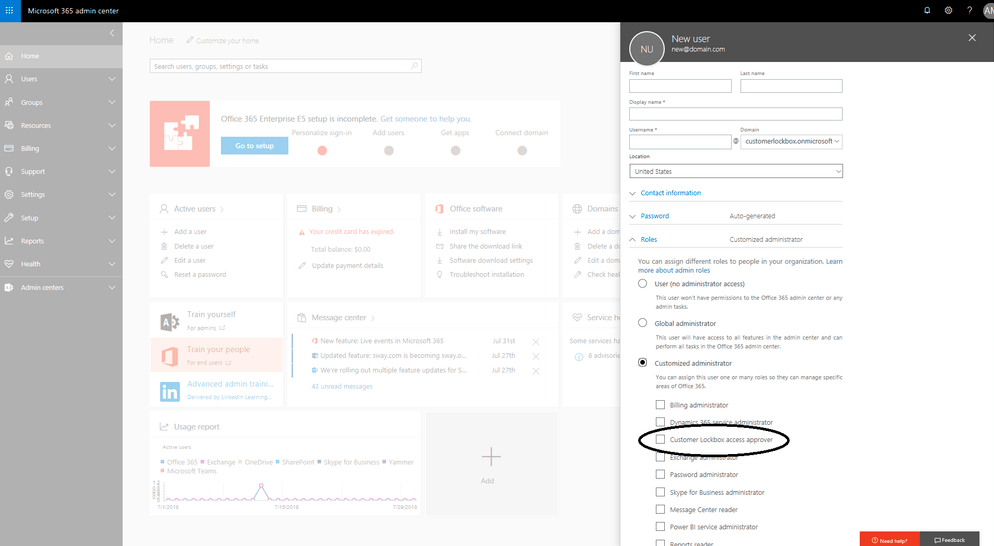The height and width of the screenshot is (546, 994).
Task: Tick the Password administrator checkbox
Action: [x=660, y=474]
